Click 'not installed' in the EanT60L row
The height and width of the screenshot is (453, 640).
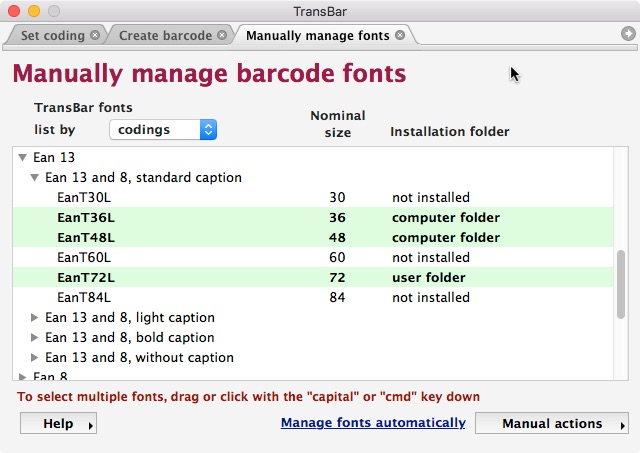pyautogui.click(x=431, y=257)
